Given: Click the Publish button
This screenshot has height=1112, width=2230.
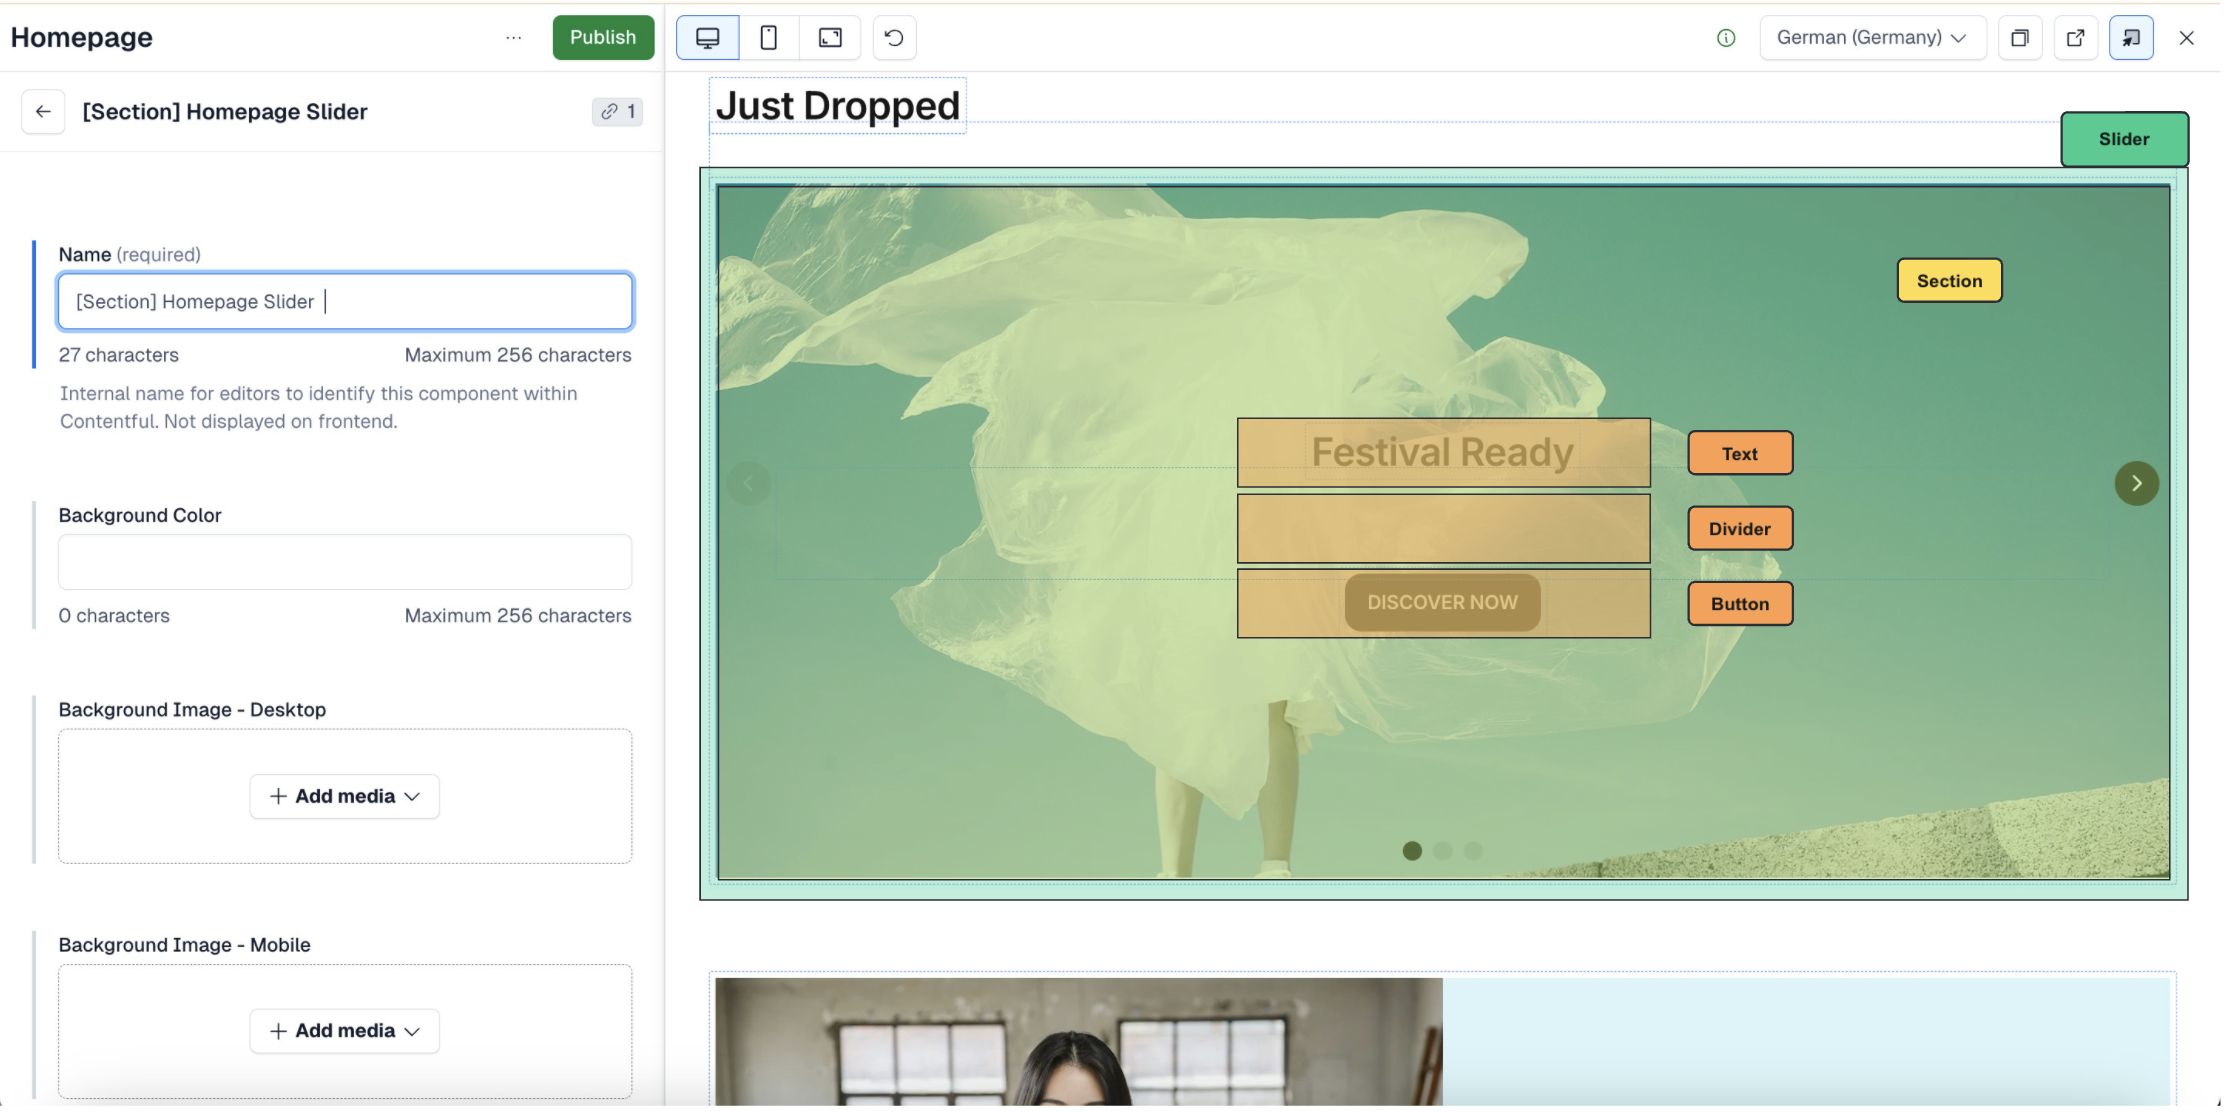Looking at the screenshot, I should [603, 38].
